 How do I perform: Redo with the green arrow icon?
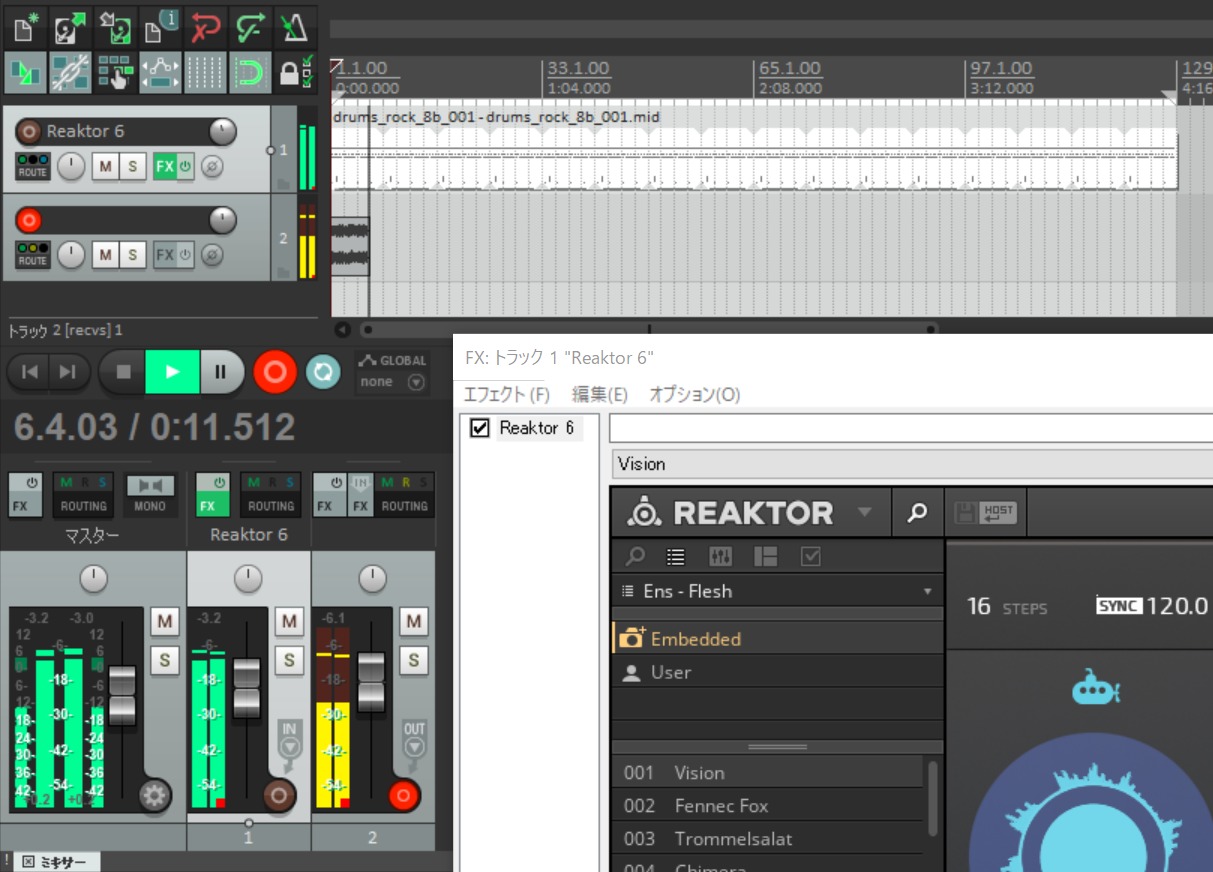[x=250, y=27]
